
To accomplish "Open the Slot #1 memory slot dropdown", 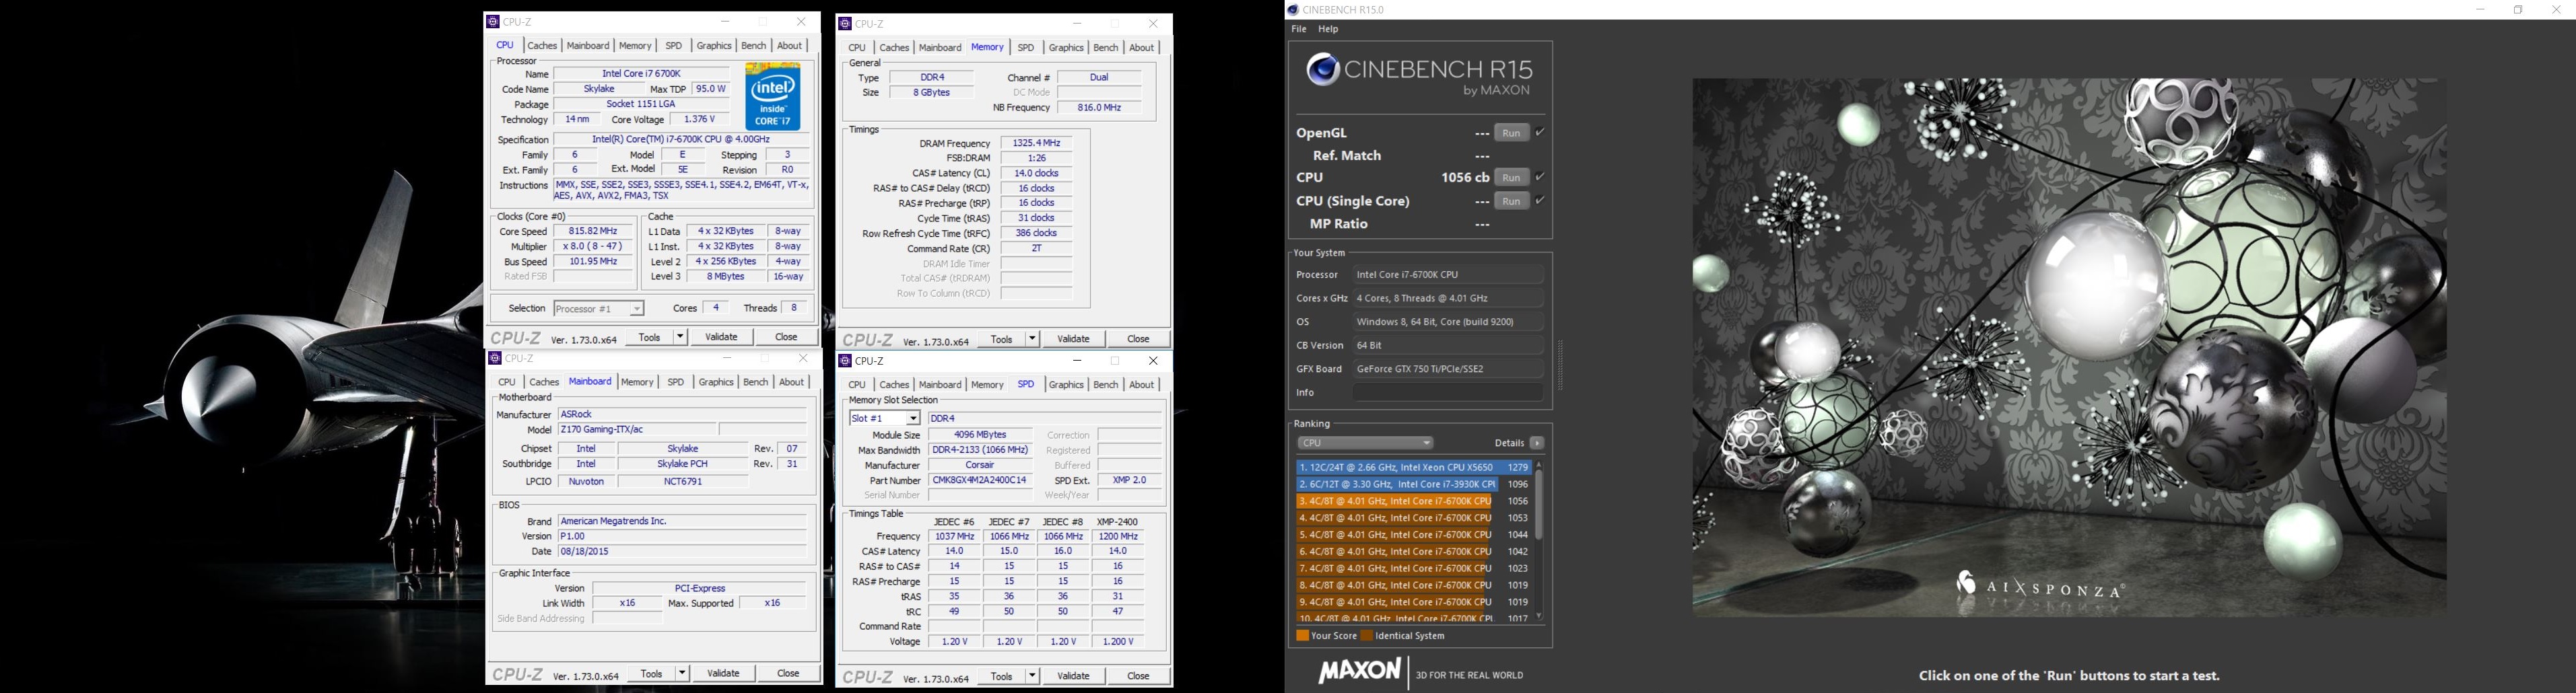I will (885, 418).
